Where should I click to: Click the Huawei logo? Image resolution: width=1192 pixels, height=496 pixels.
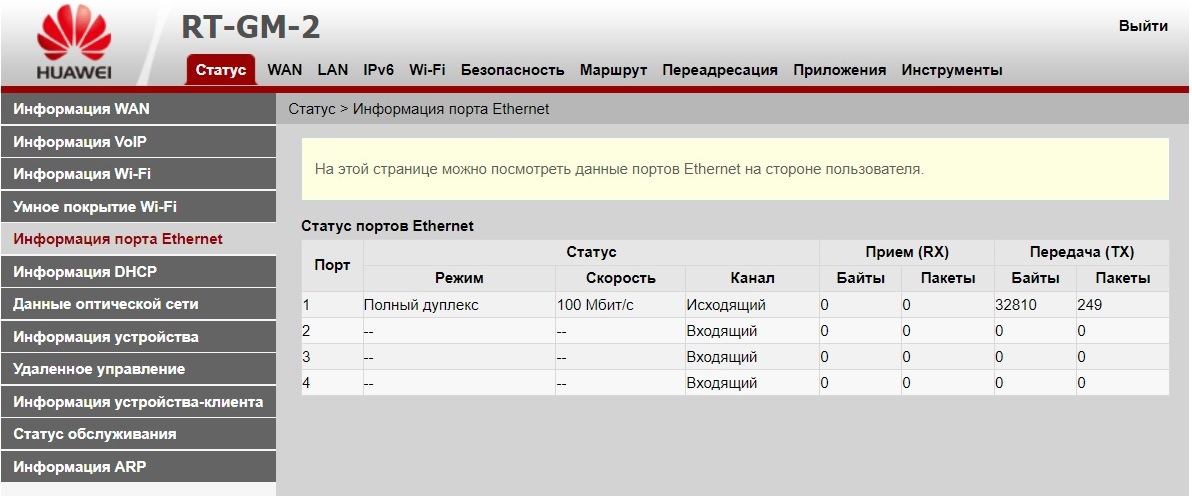click(74, 42)
